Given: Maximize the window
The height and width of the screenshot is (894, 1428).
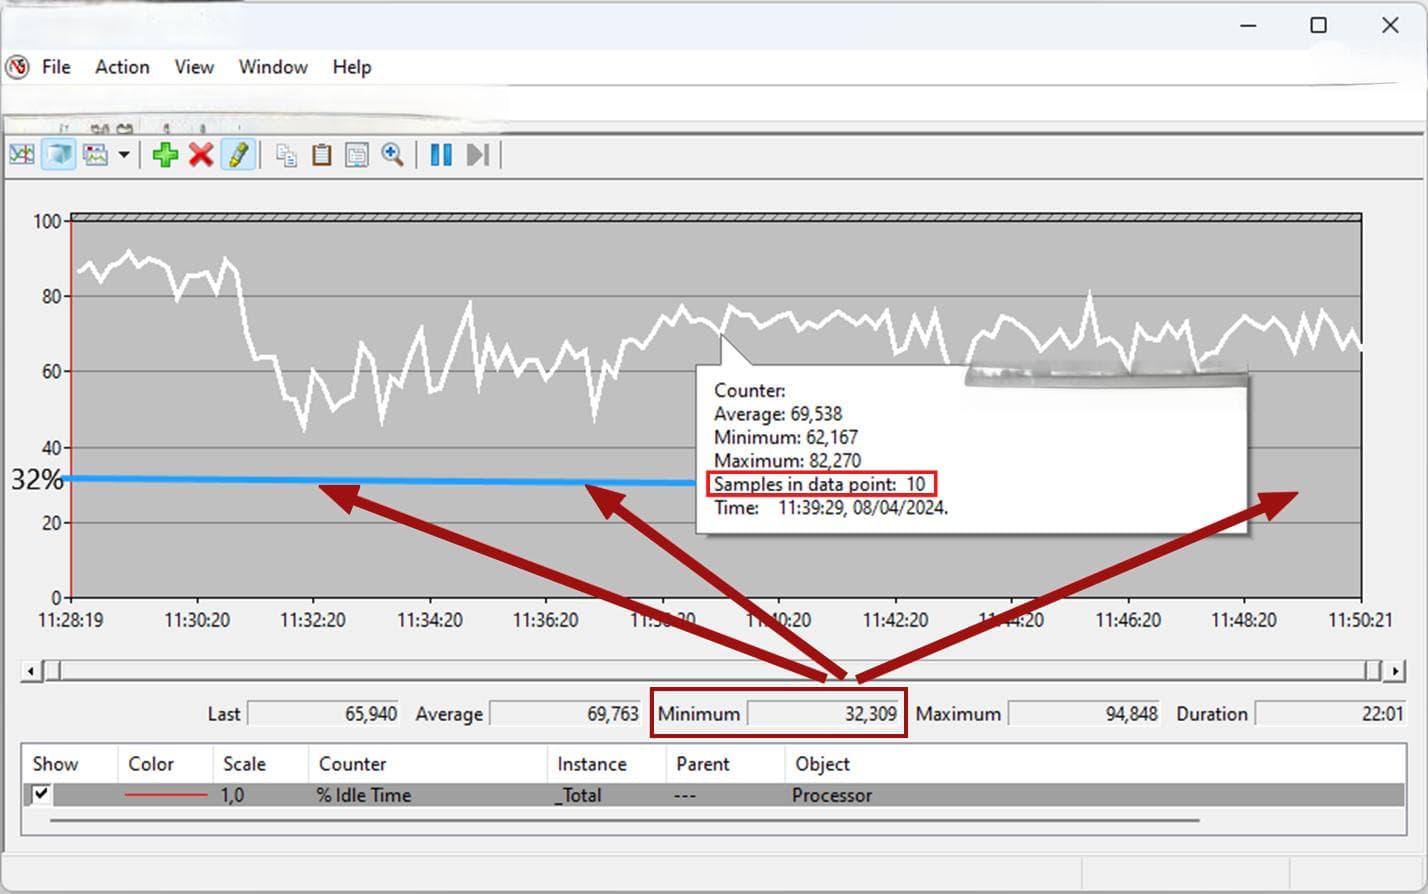Looking at the screenshot, I should (1319, 25).
